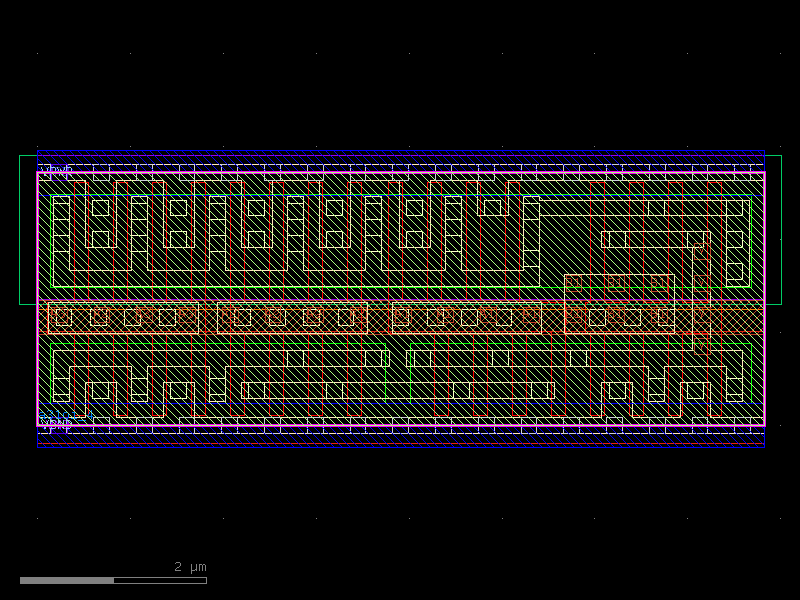
Task: Click the 2 µm scale bar
Action: click(188, 566)
